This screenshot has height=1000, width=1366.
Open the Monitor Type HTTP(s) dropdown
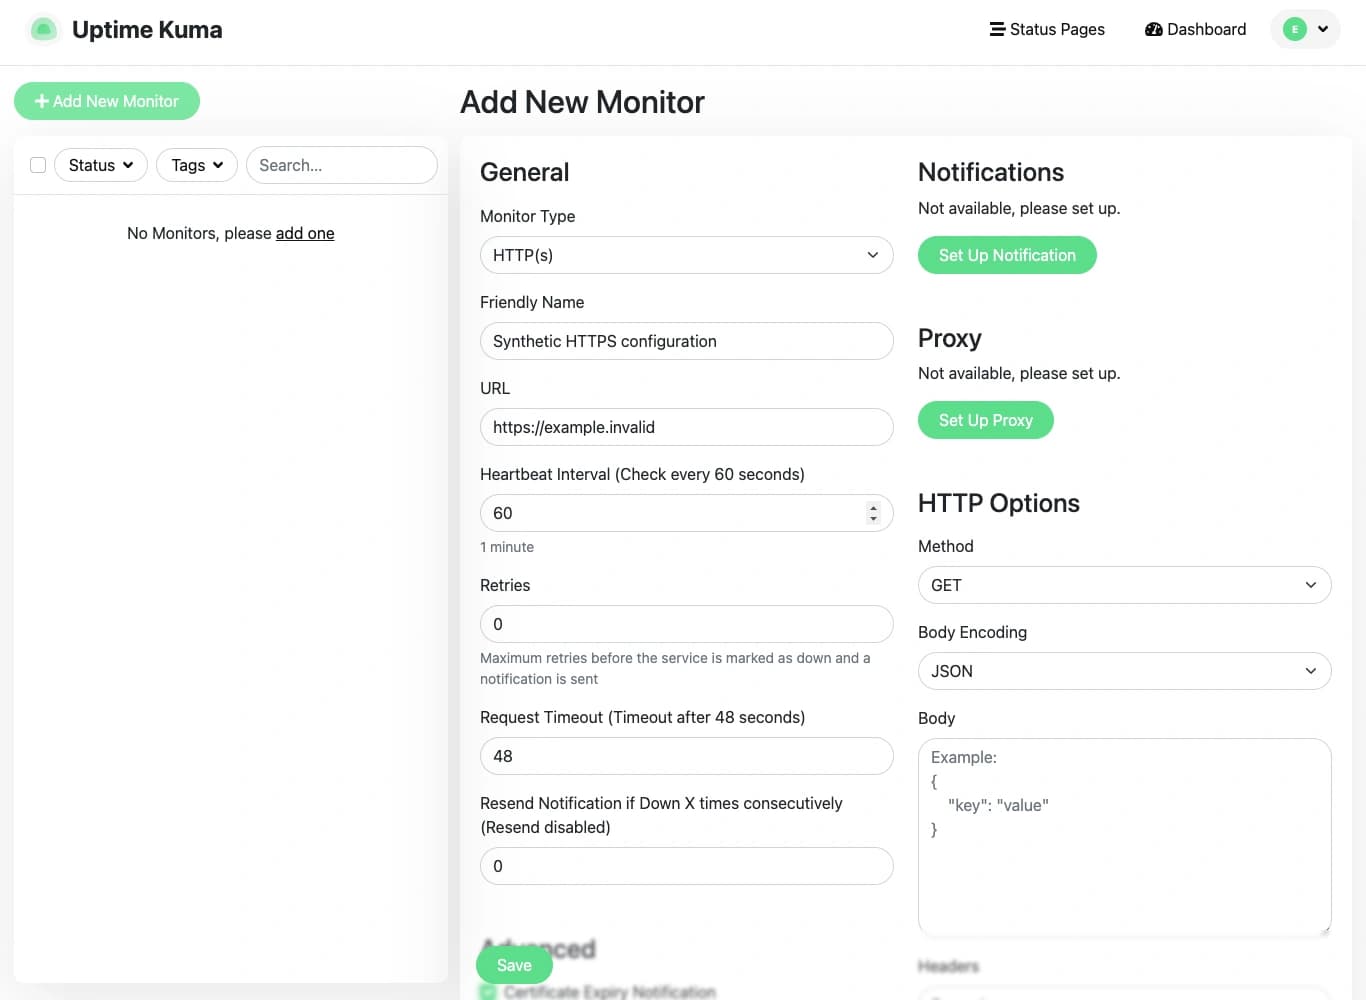[687, 255]
